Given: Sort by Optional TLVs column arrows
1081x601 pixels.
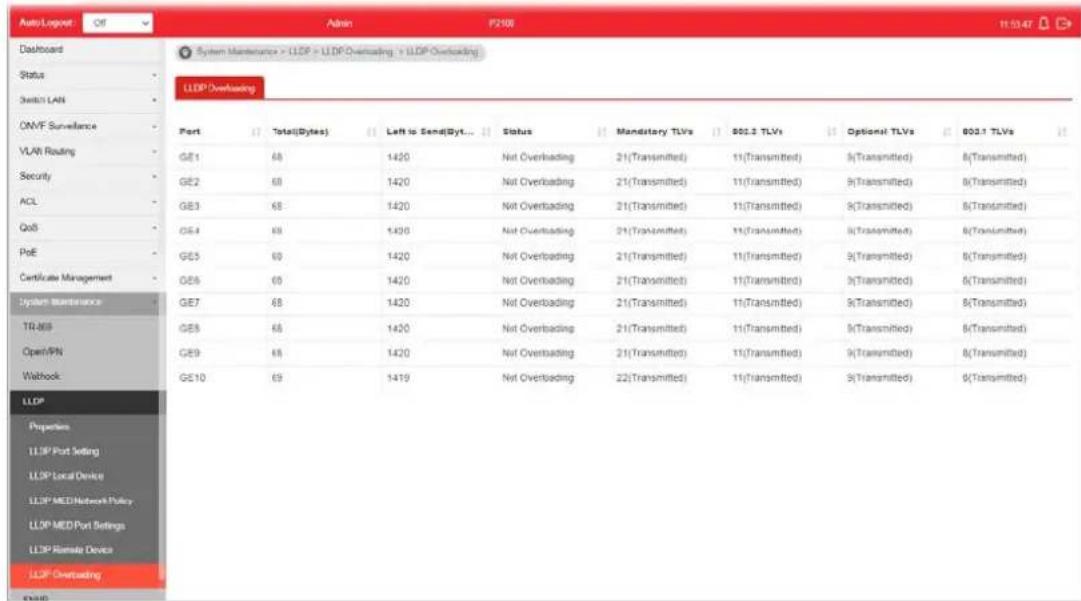Looking at the screenshot, I should click(947, 132).
